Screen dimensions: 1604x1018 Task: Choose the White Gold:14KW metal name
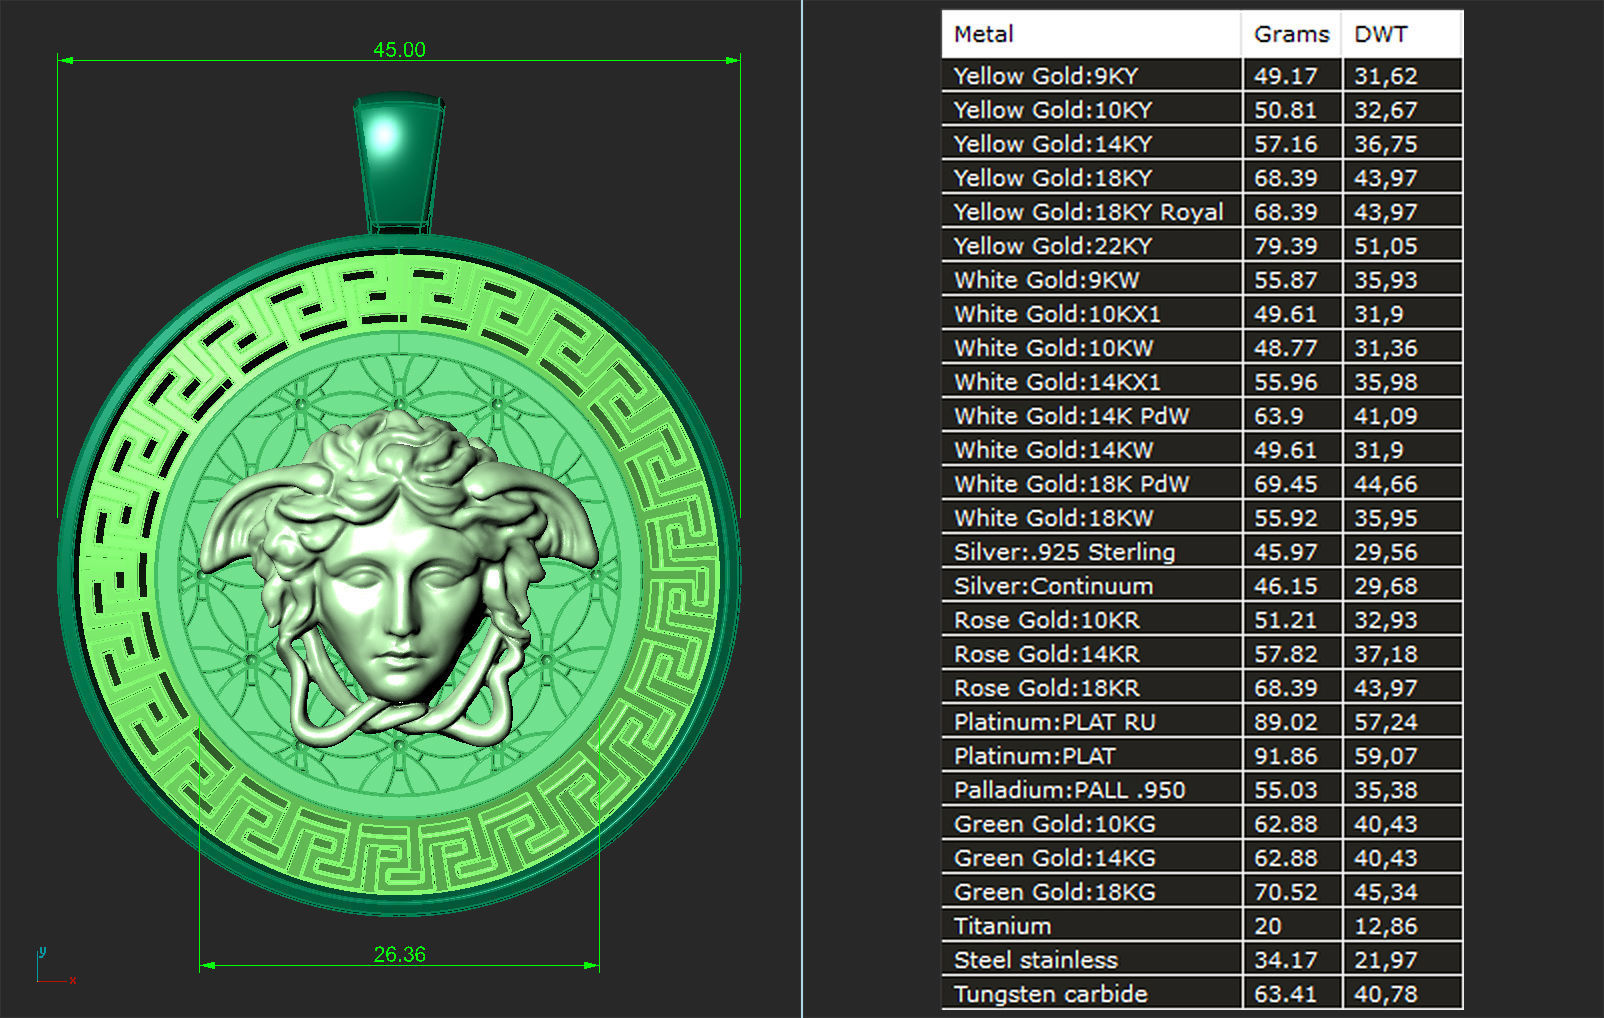[1054, 450]
